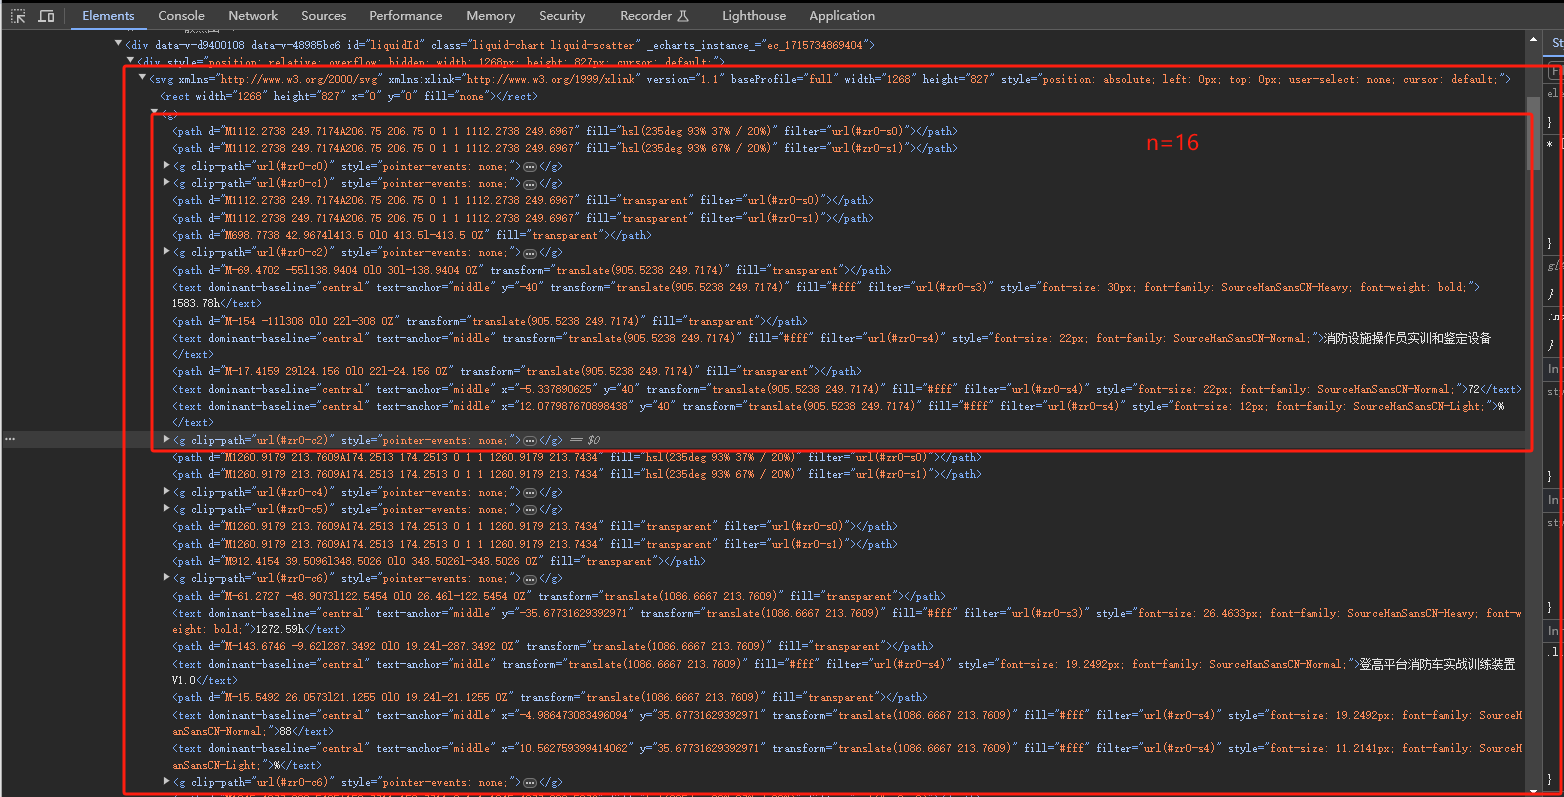Click ellipsis button in the zr0-c5 group row
This screenshot has width=1564, height=797.
pyautogui.click(x=530, y=510)
